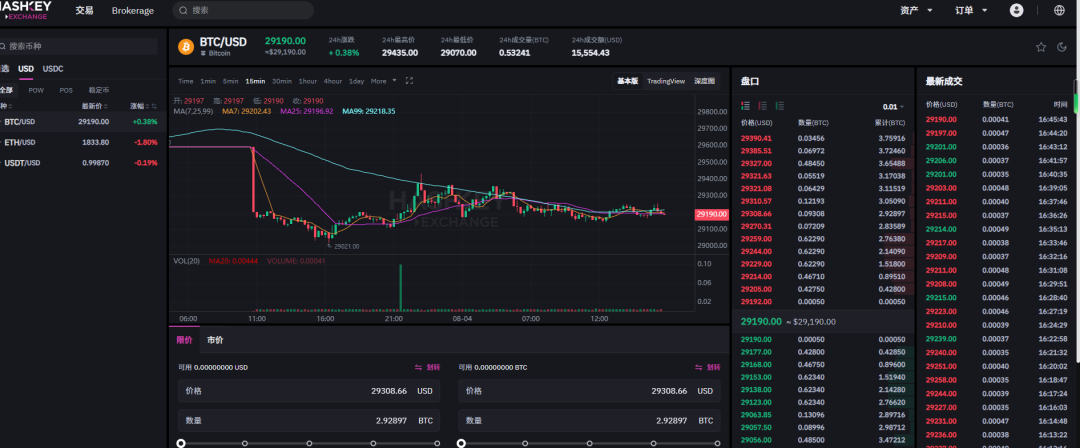Click the 划转 transfer link beside USD balance
The image size is (1080, 448).
(427, 368)
